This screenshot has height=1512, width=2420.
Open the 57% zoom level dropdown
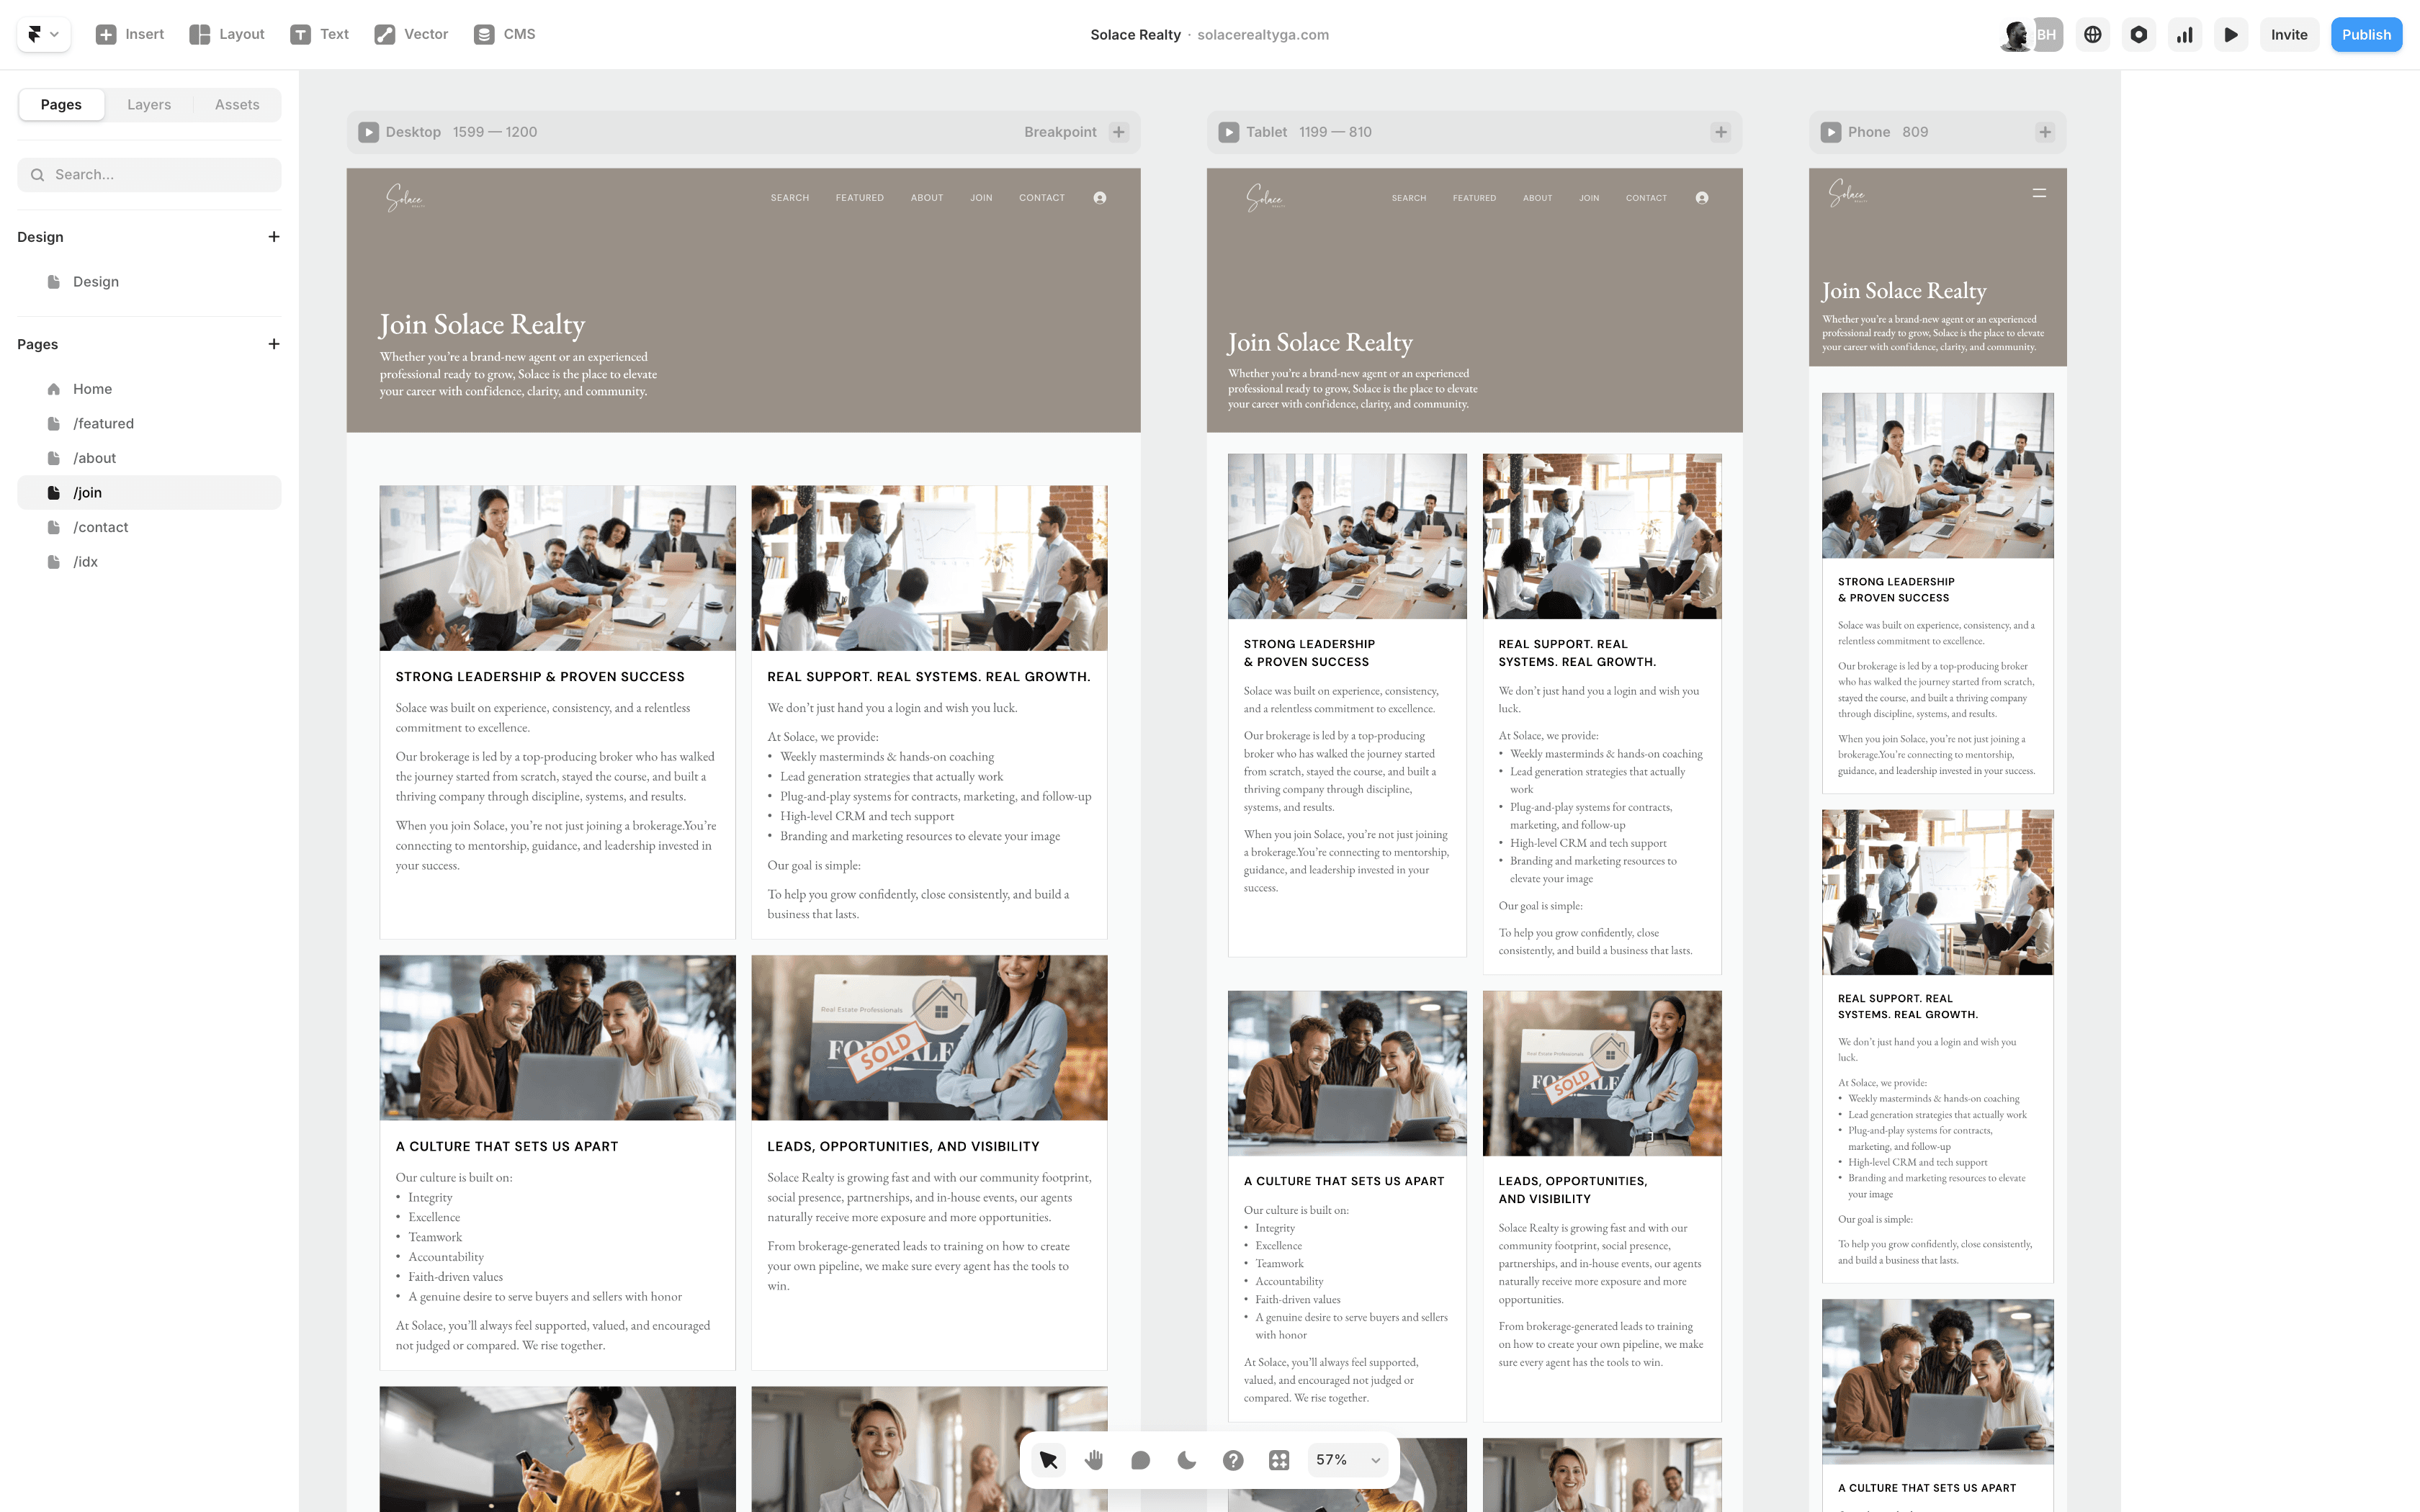click(1347, 1460)
